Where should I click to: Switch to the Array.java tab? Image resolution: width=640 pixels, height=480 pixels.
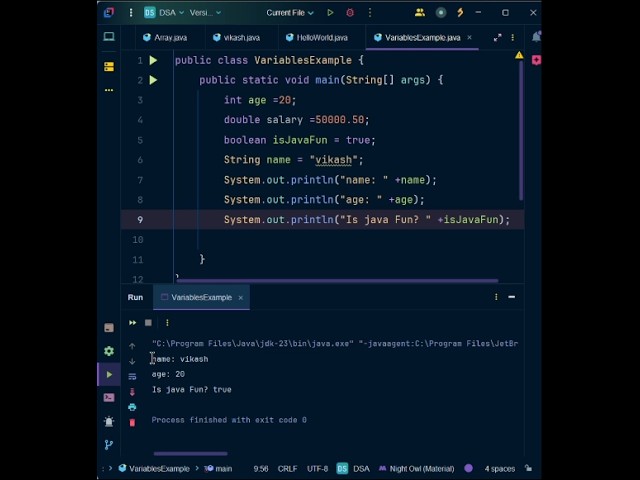coord(165,38)
